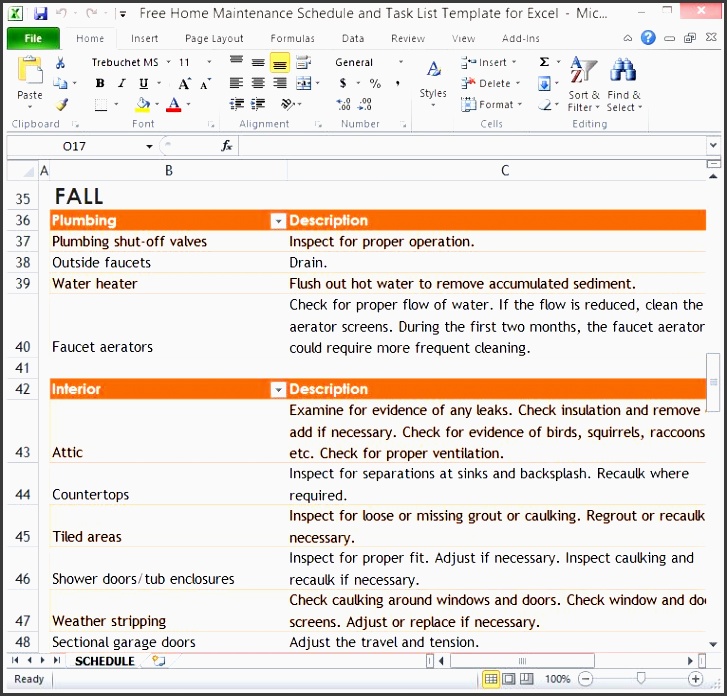This screenshot has width=727, height=696.
Task: Save the workbook using the floppy disk icon
Action: 40,14
